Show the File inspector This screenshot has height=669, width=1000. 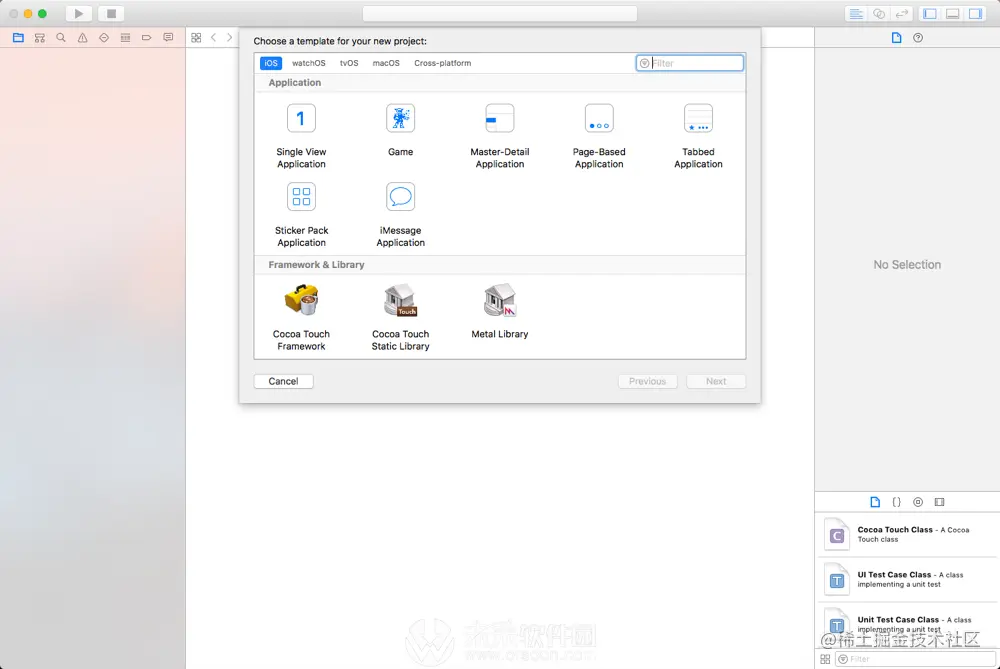[897, 38]
